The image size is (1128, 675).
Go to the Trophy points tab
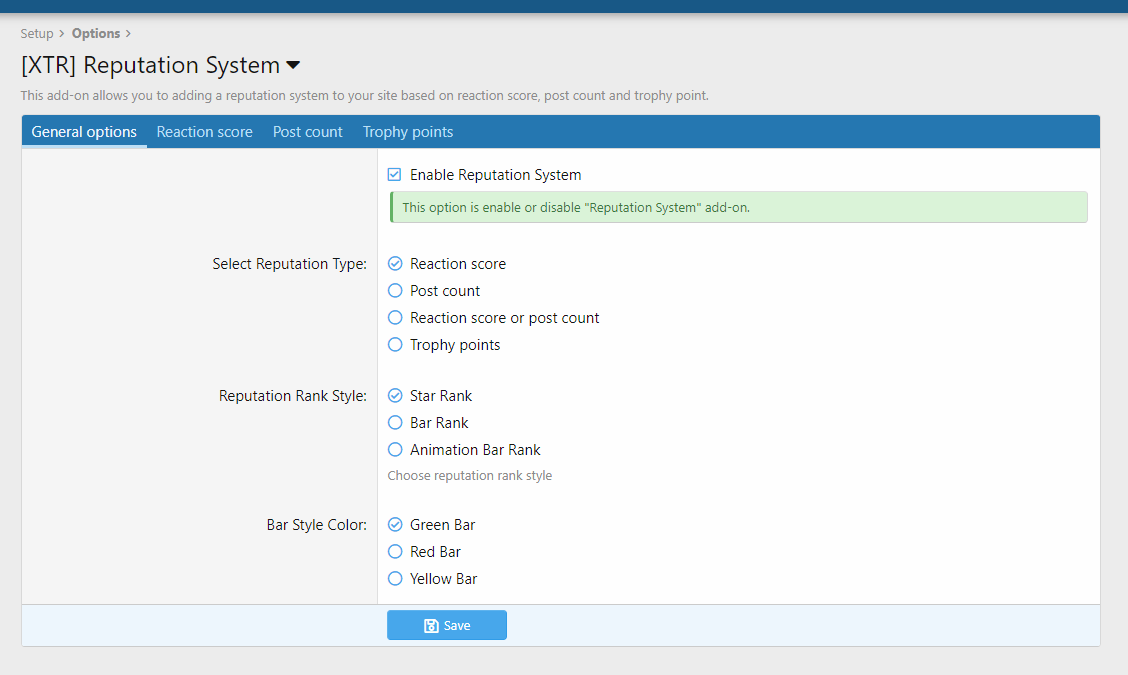(408, 132)
